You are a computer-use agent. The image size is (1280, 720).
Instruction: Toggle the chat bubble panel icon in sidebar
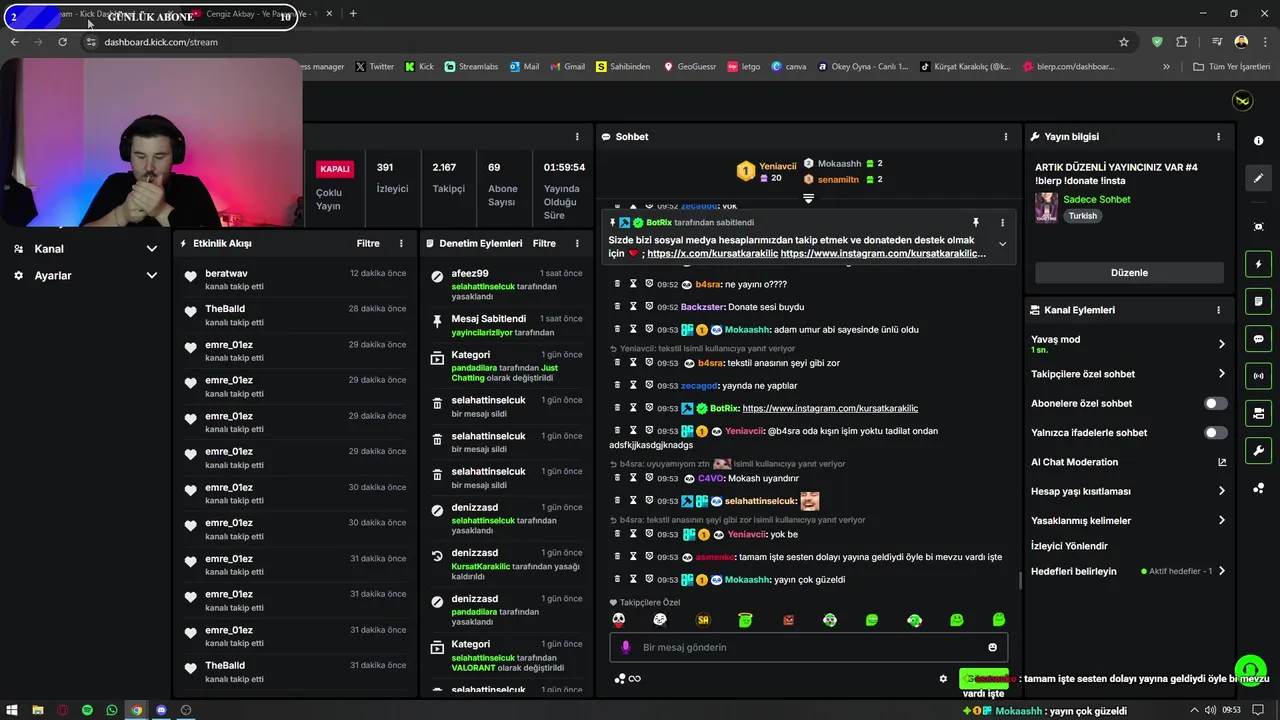(x=1258, y=339)
